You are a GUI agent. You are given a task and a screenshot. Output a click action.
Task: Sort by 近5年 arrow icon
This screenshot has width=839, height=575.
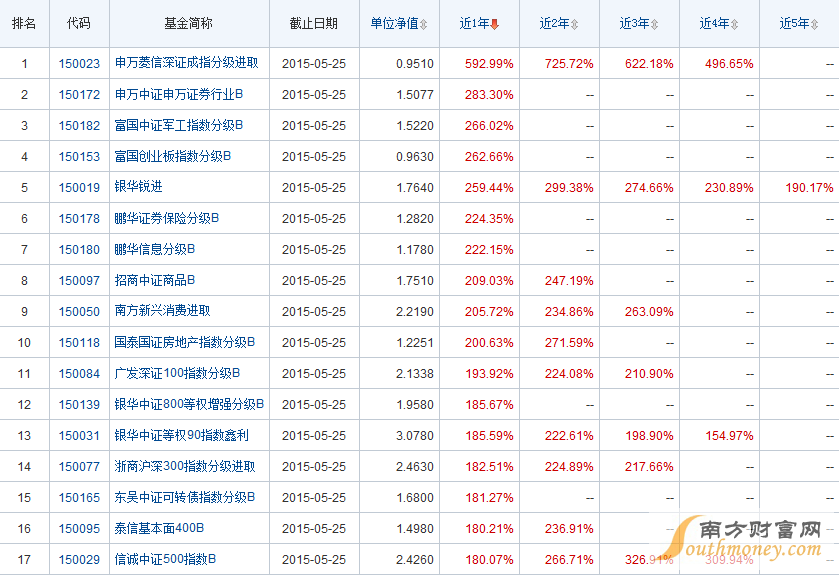[x=814, y=24]
